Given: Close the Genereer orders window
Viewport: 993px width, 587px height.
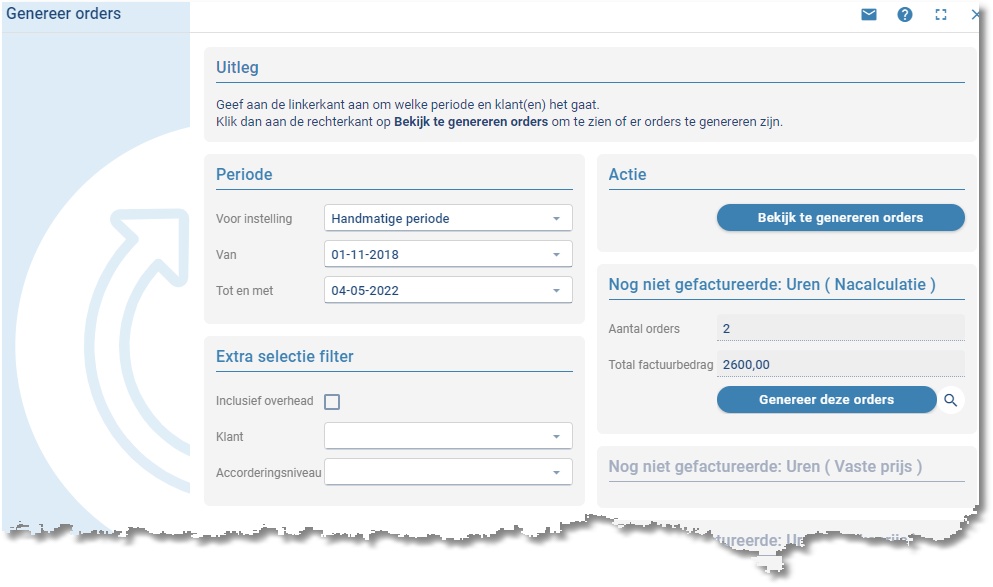Looking at the screenshot, I should point(977,15).
